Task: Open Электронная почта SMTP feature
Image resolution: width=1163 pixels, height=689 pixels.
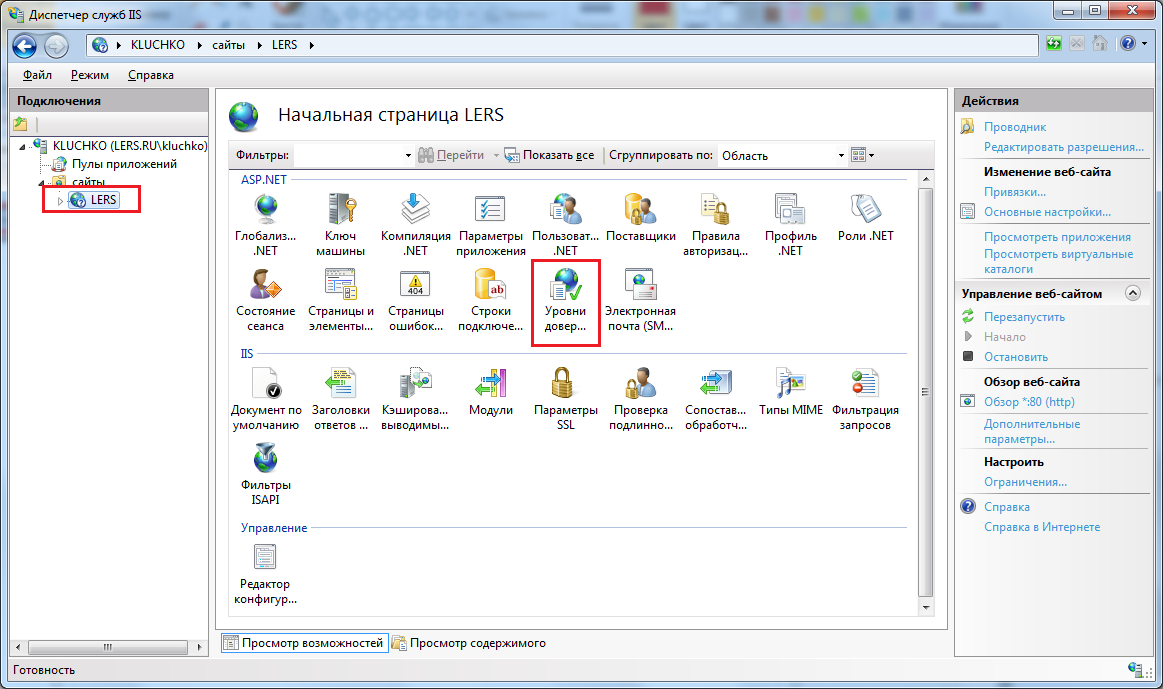Action: coord(640,300)
